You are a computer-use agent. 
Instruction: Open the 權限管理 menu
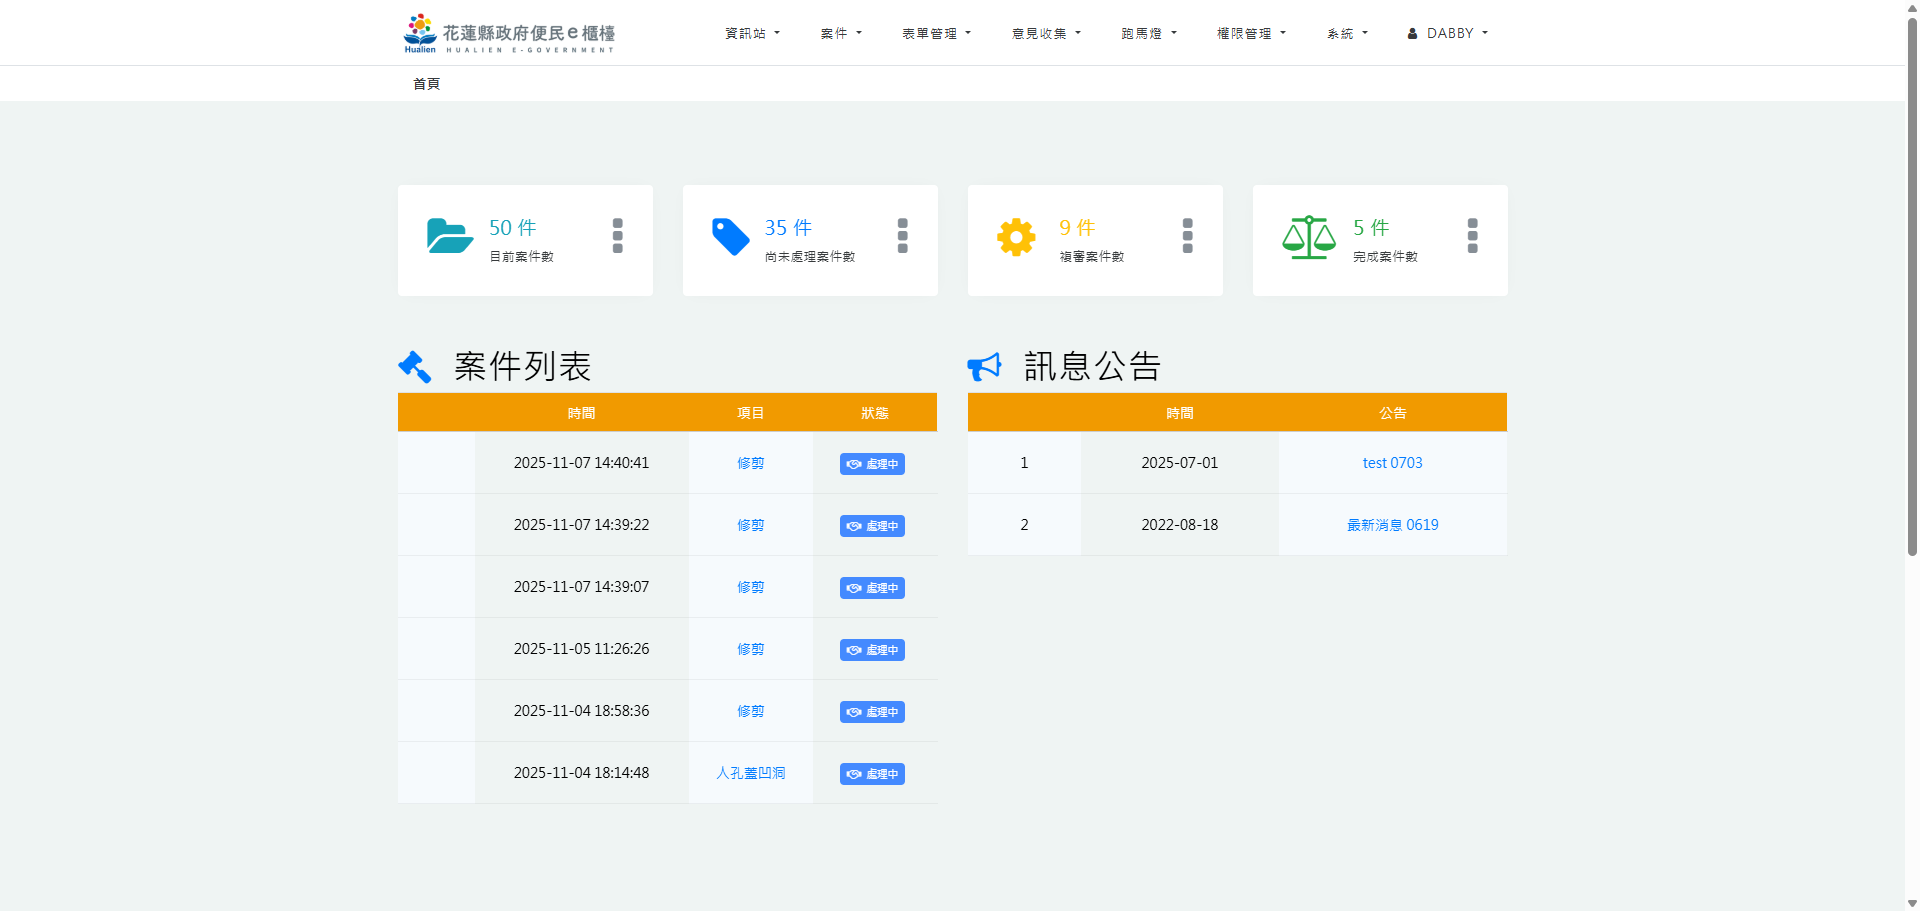[1251, 34]
